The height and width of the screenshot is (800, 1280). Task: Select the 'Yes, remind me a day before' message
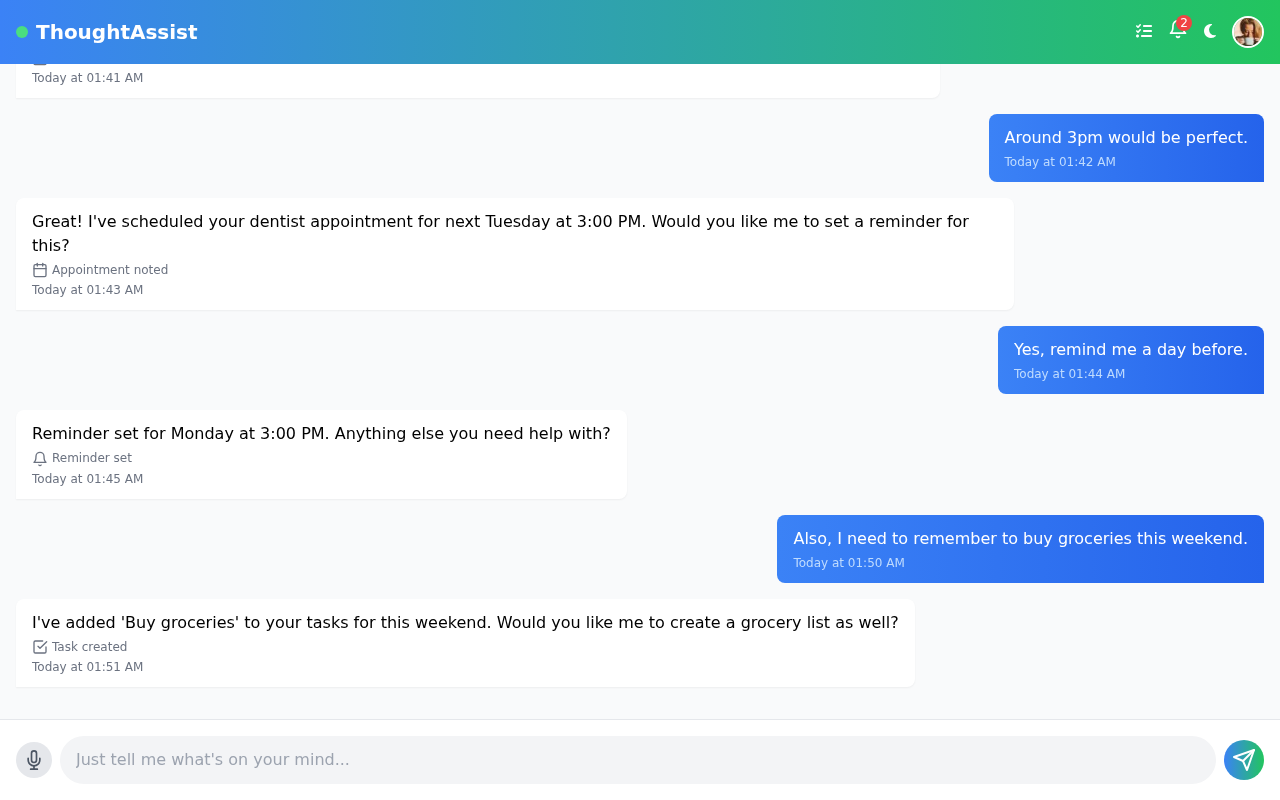tap(1130, 360)
